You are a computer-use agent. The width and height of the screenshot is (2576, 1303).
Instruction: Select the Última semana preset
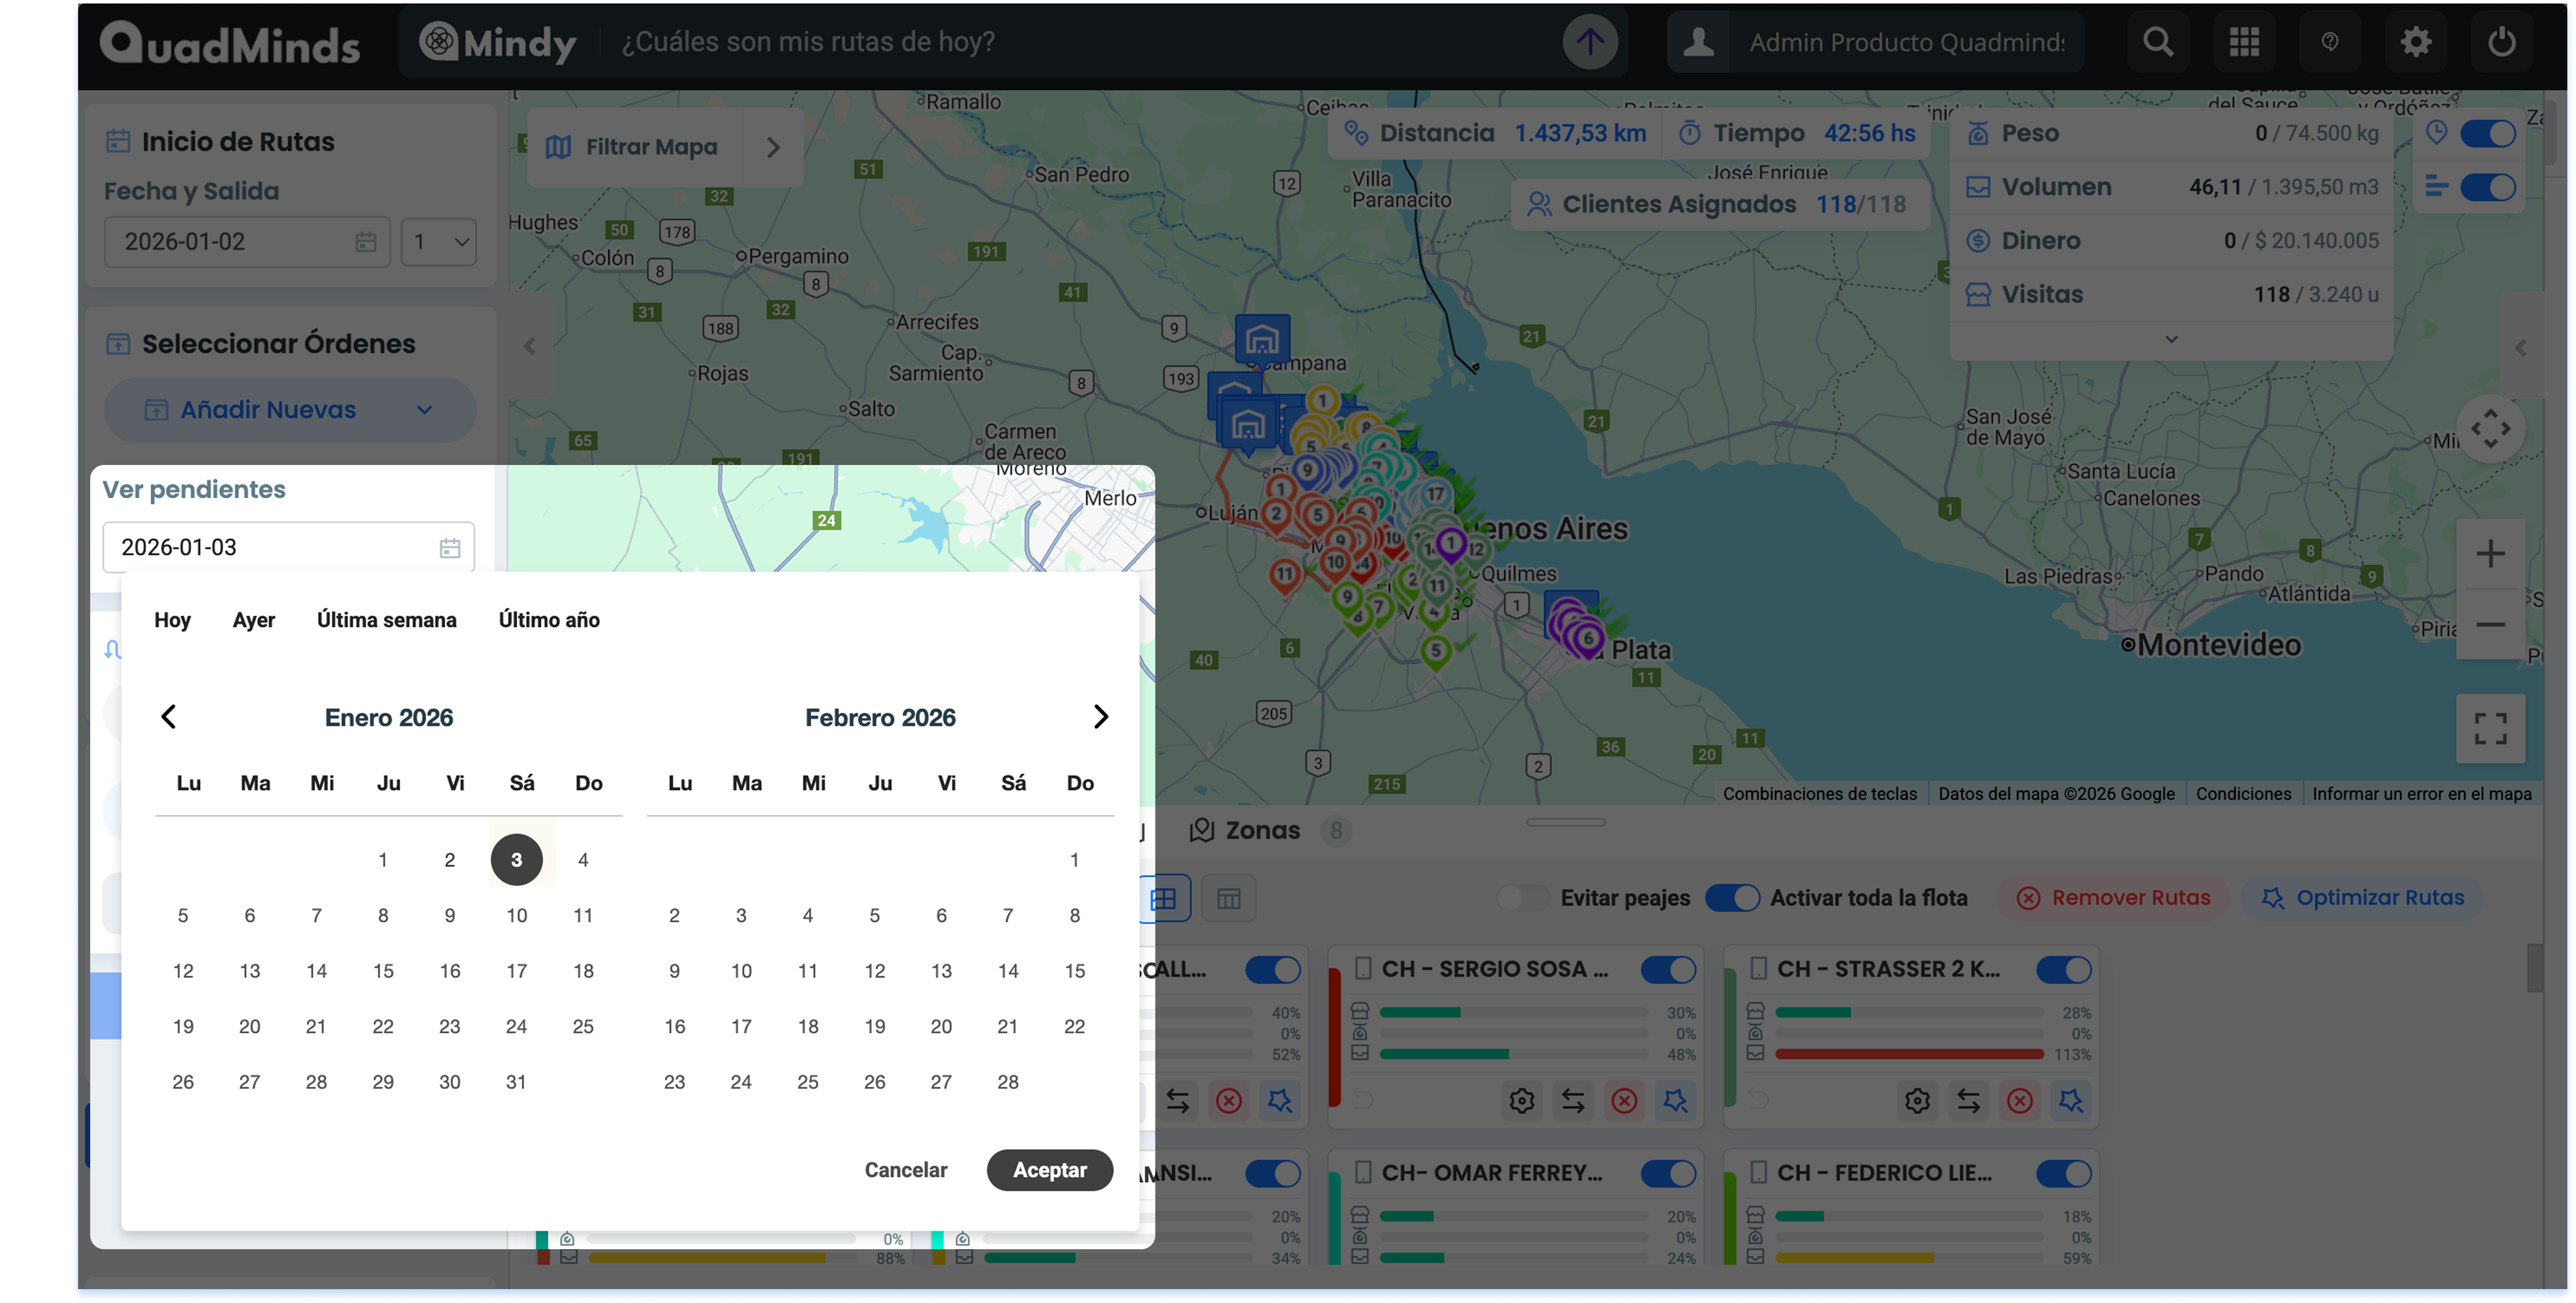click(x=386, y=620)
